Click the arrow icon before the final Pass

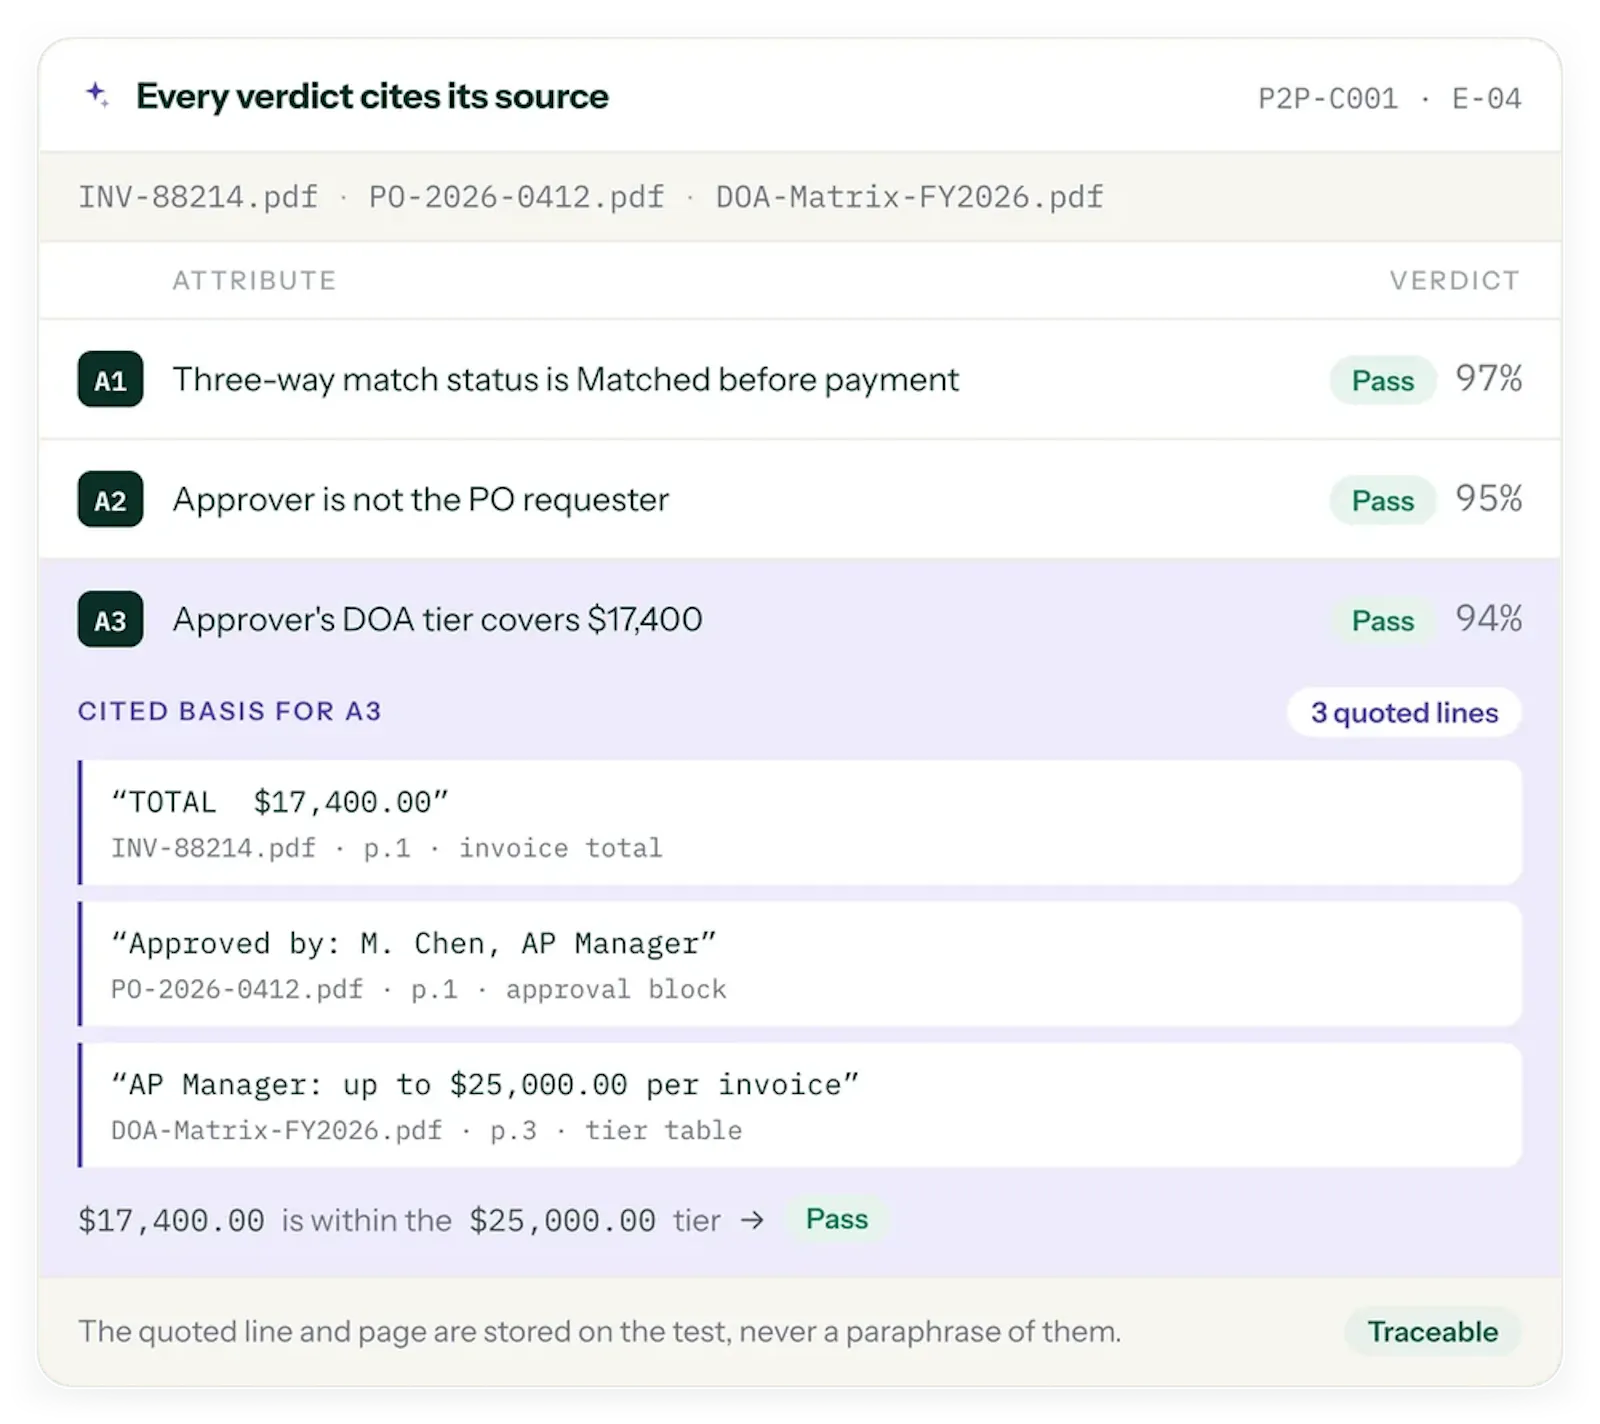(x=752, y=1220)
